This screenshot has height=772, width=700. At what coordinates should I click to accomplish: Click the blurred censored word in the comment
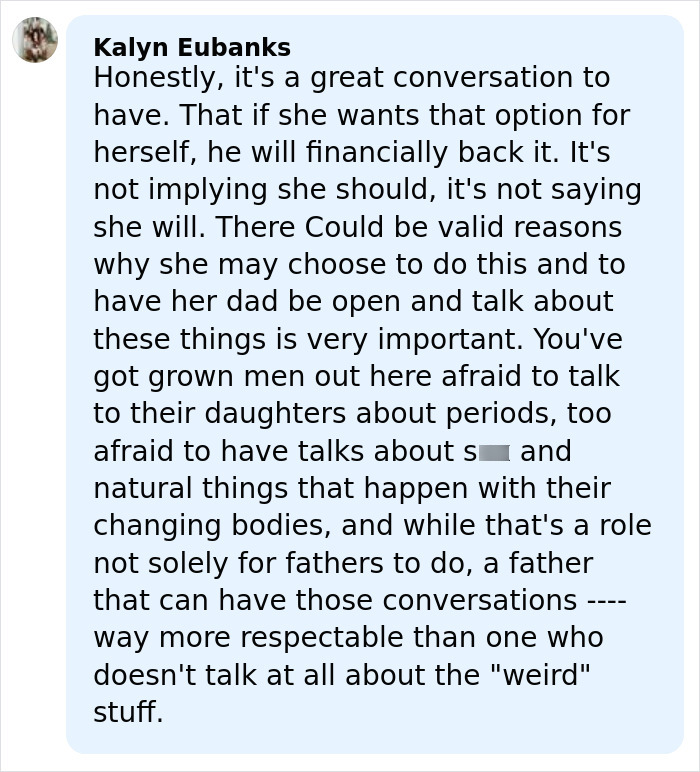coord(494,453)
